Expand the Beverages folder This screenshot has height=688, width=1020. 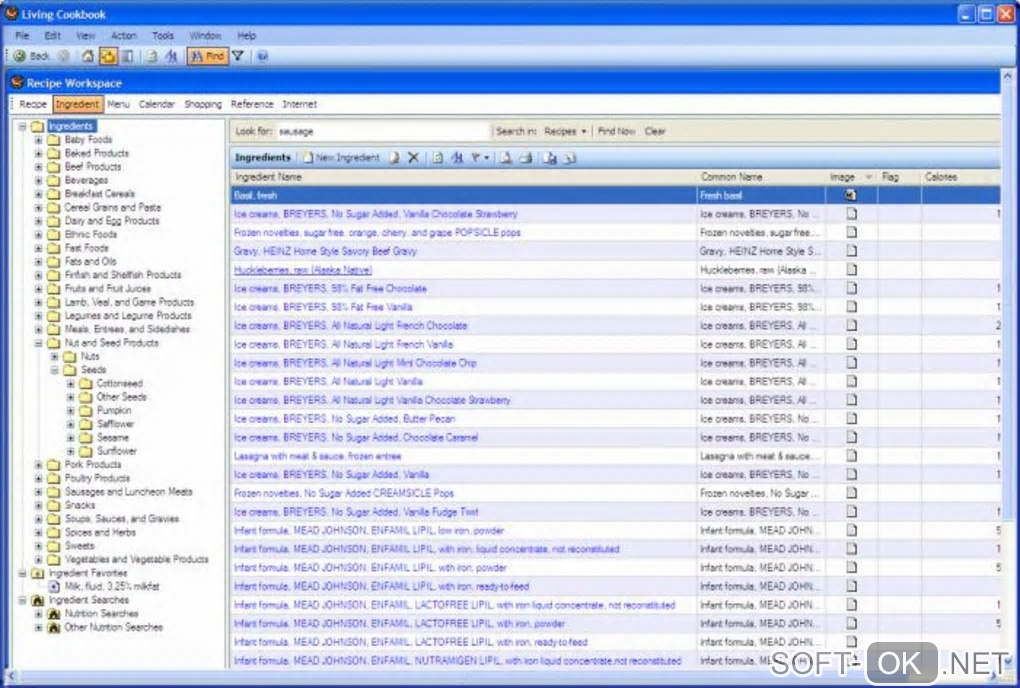[38, 180]
